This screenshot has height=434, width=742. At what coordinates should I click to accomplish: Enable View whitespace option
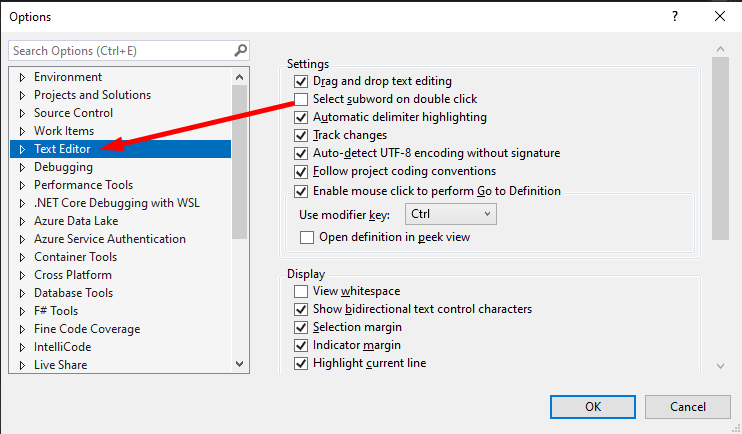(301, 291)
